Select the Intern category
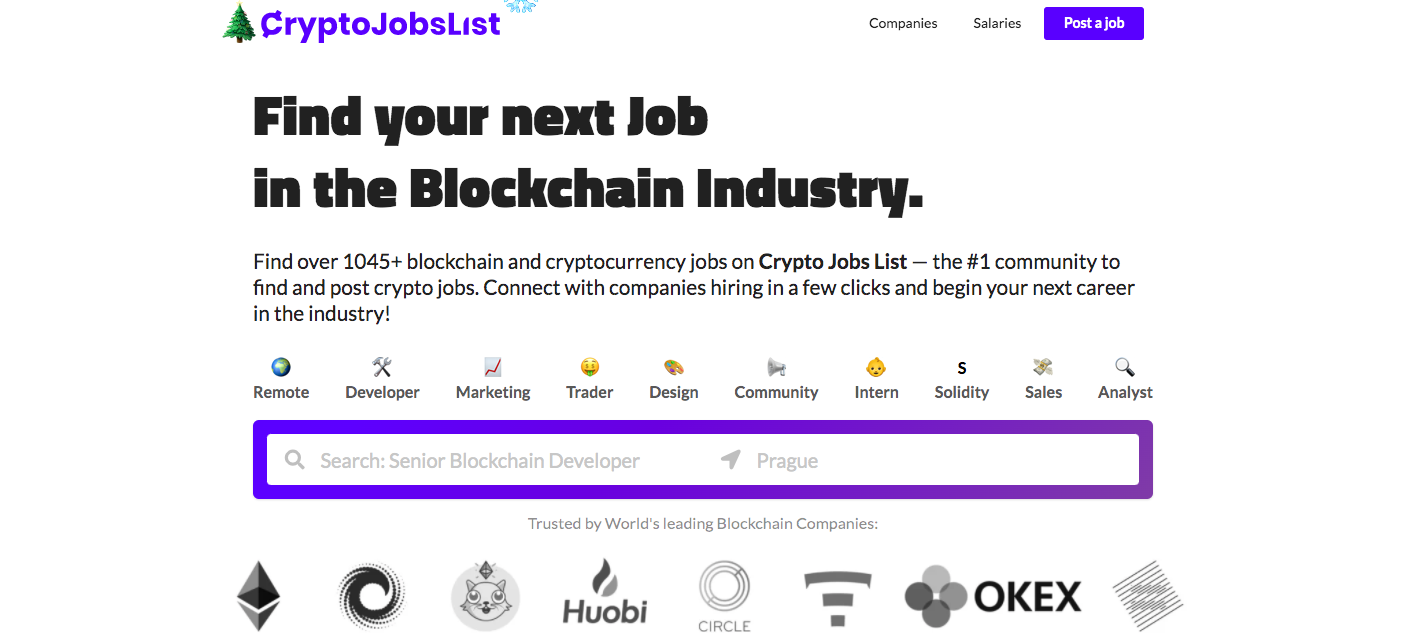 pos(876,380)
